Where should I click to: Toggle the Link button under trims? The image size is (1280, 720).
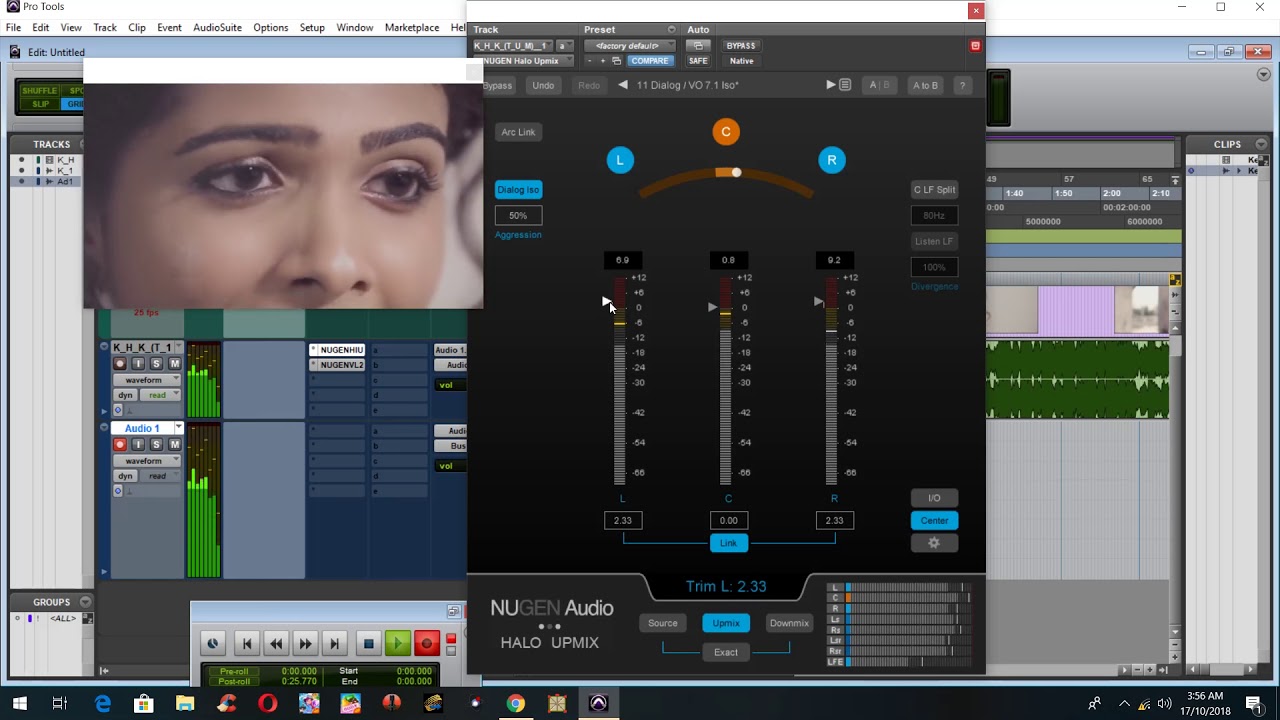click(728, 543)
